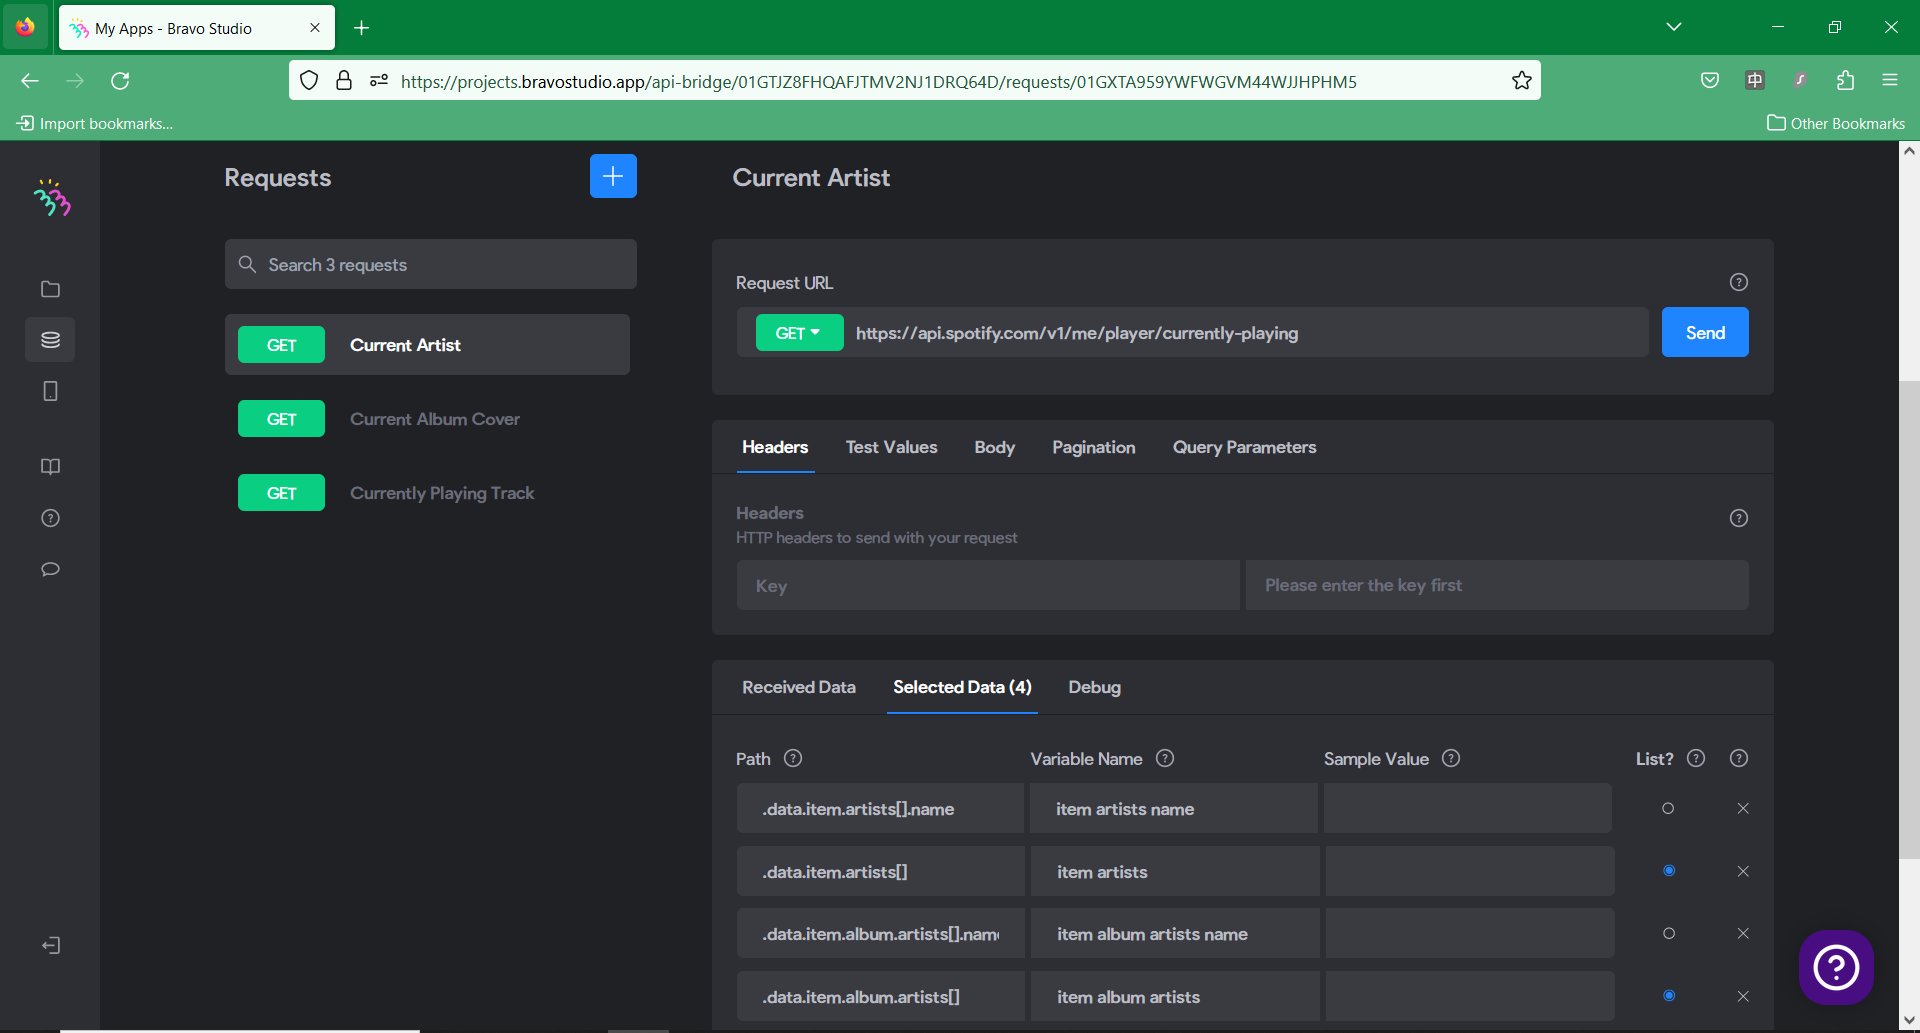Open the Firefox tab list dropdown

(x=1674, y=27)
